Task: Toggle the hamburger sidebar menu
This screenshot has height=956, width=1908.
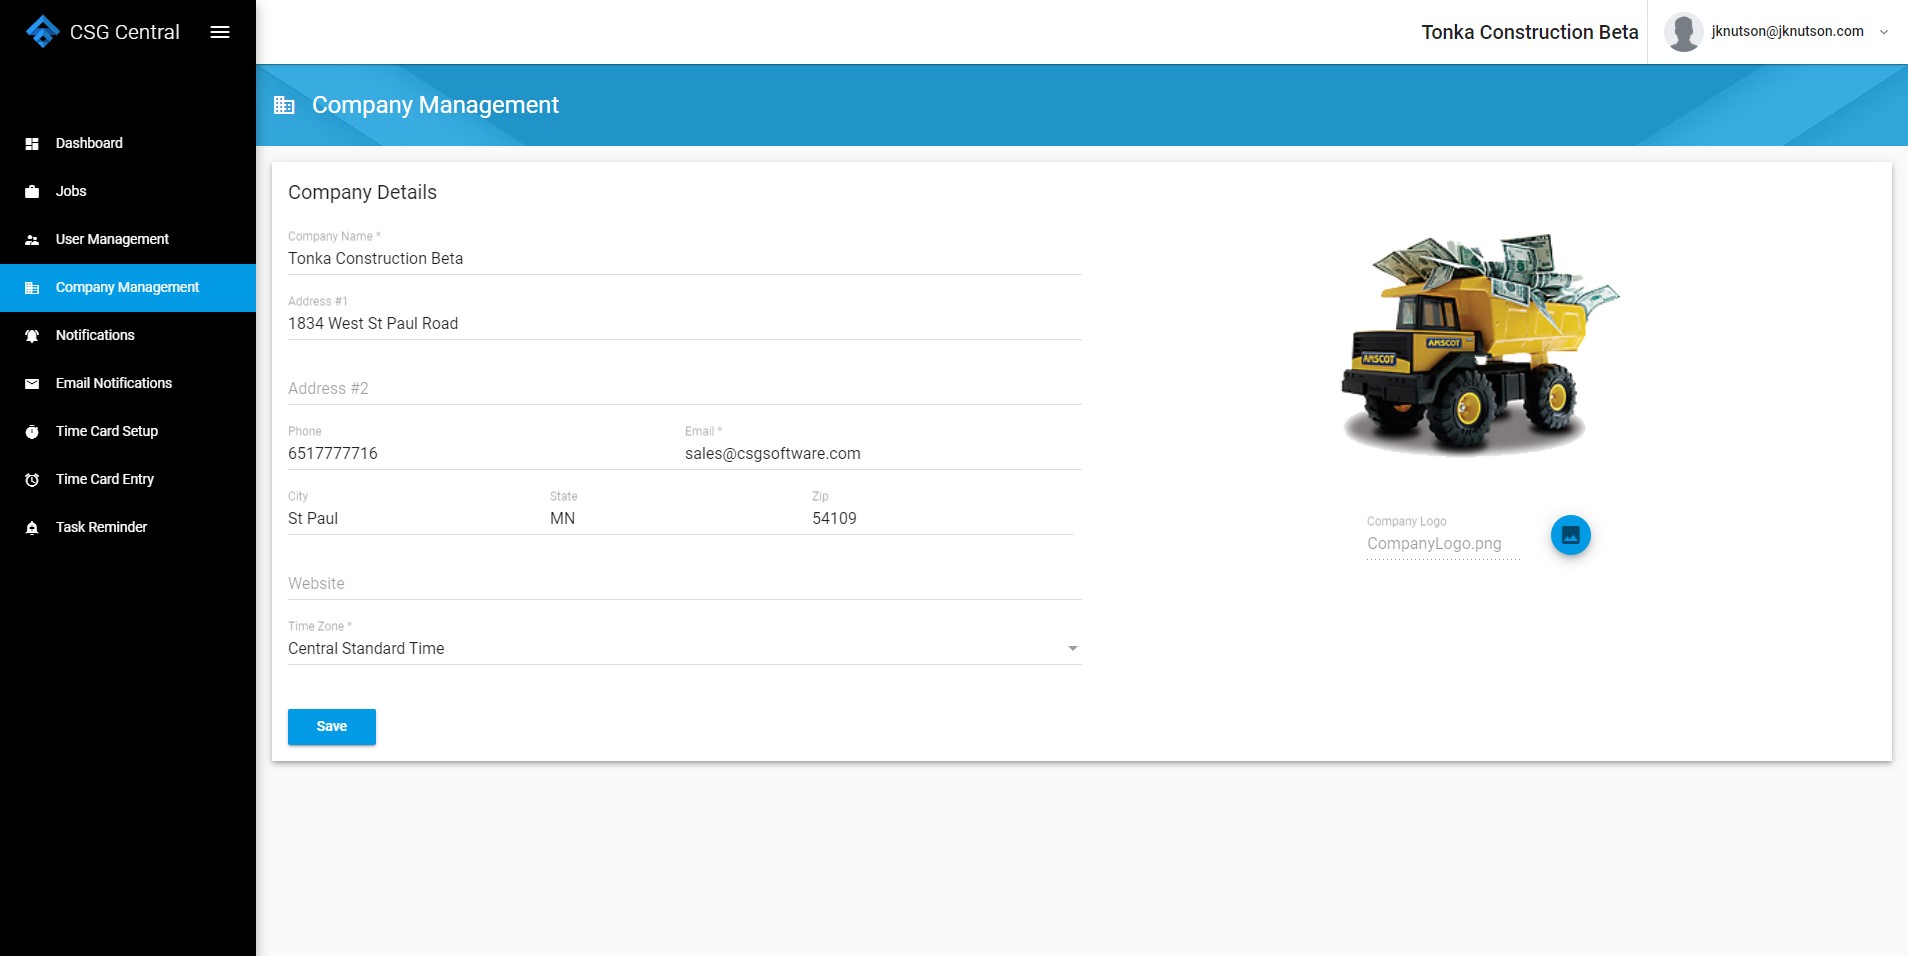Action: [x=220, y=32]
